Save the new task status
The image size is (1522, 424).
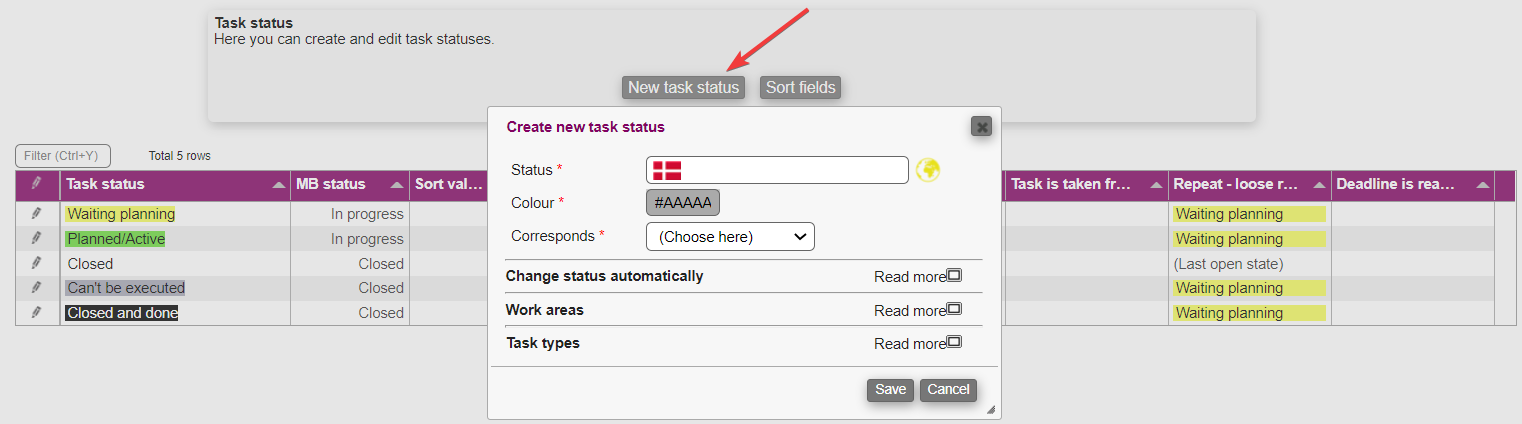[x=890, y=390]
